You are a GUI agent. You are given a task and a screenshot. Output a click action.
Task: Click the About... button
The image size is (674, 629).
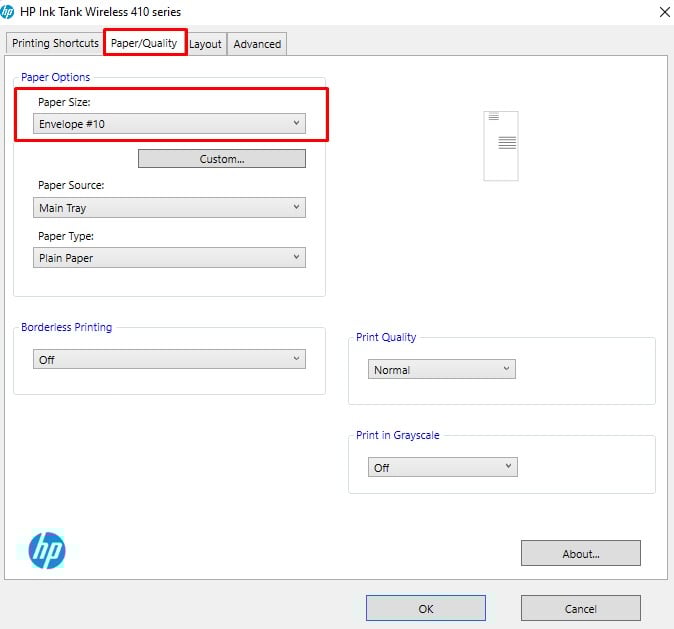[581, 553]
